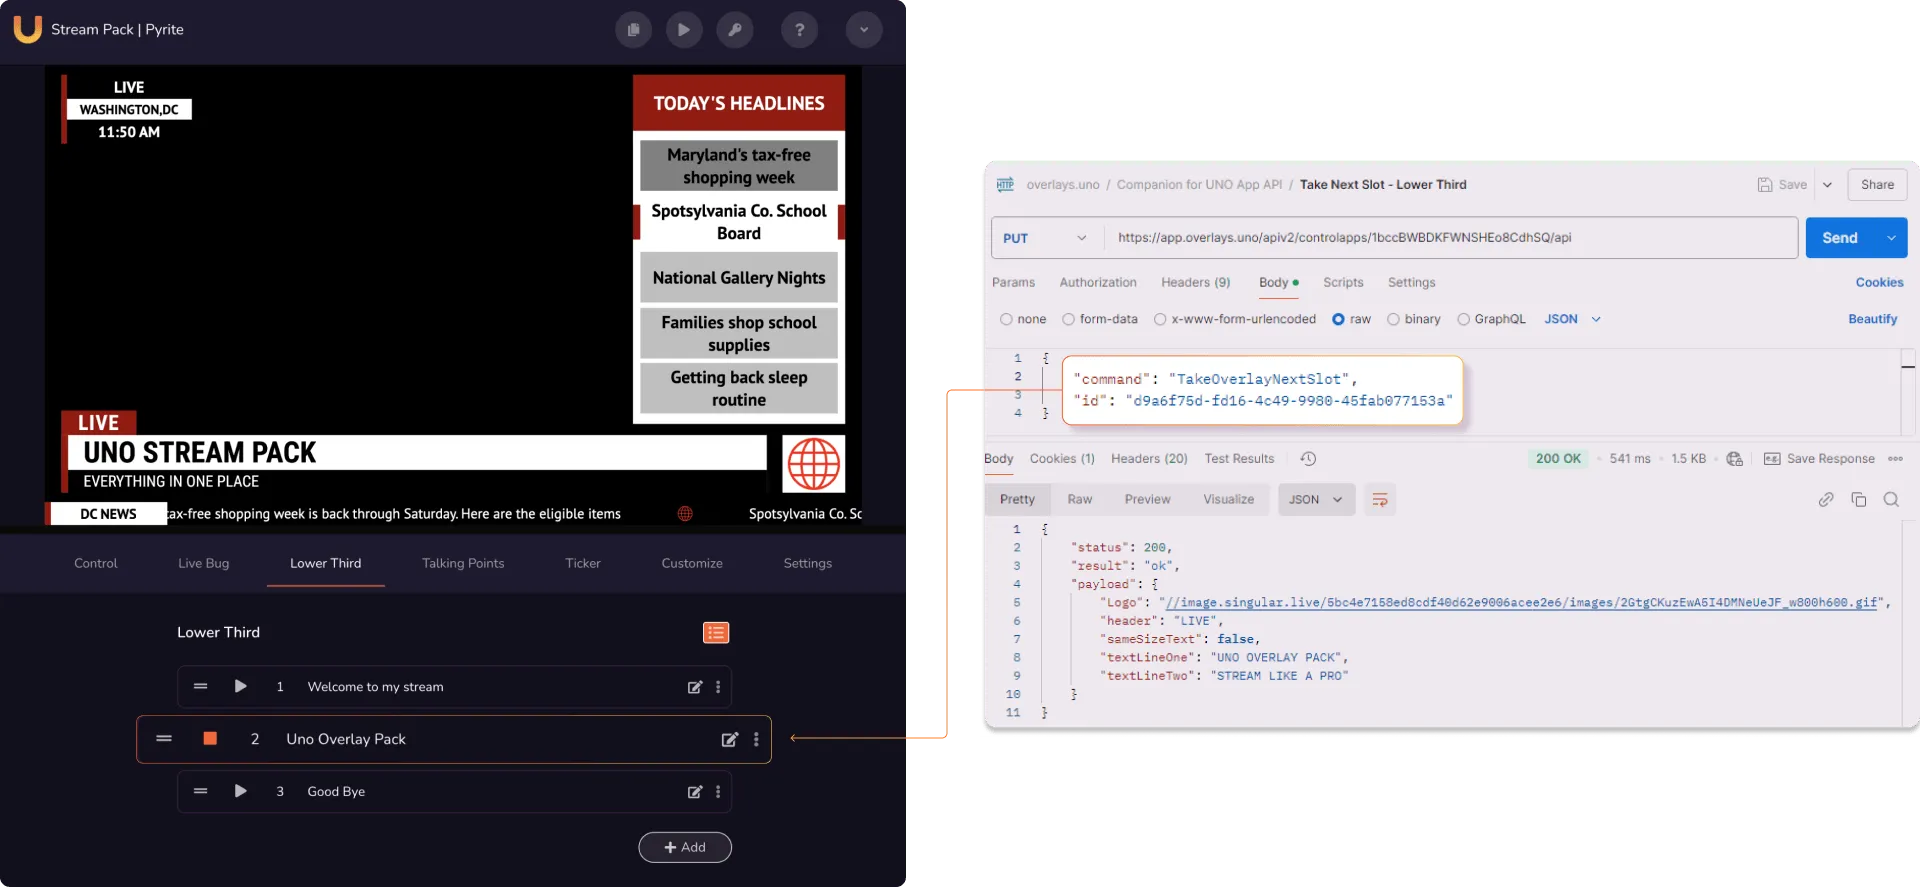Screen dimensions: 1920x887
Task: Search the response with magnifier icon
Action: tap(1891, 500)
